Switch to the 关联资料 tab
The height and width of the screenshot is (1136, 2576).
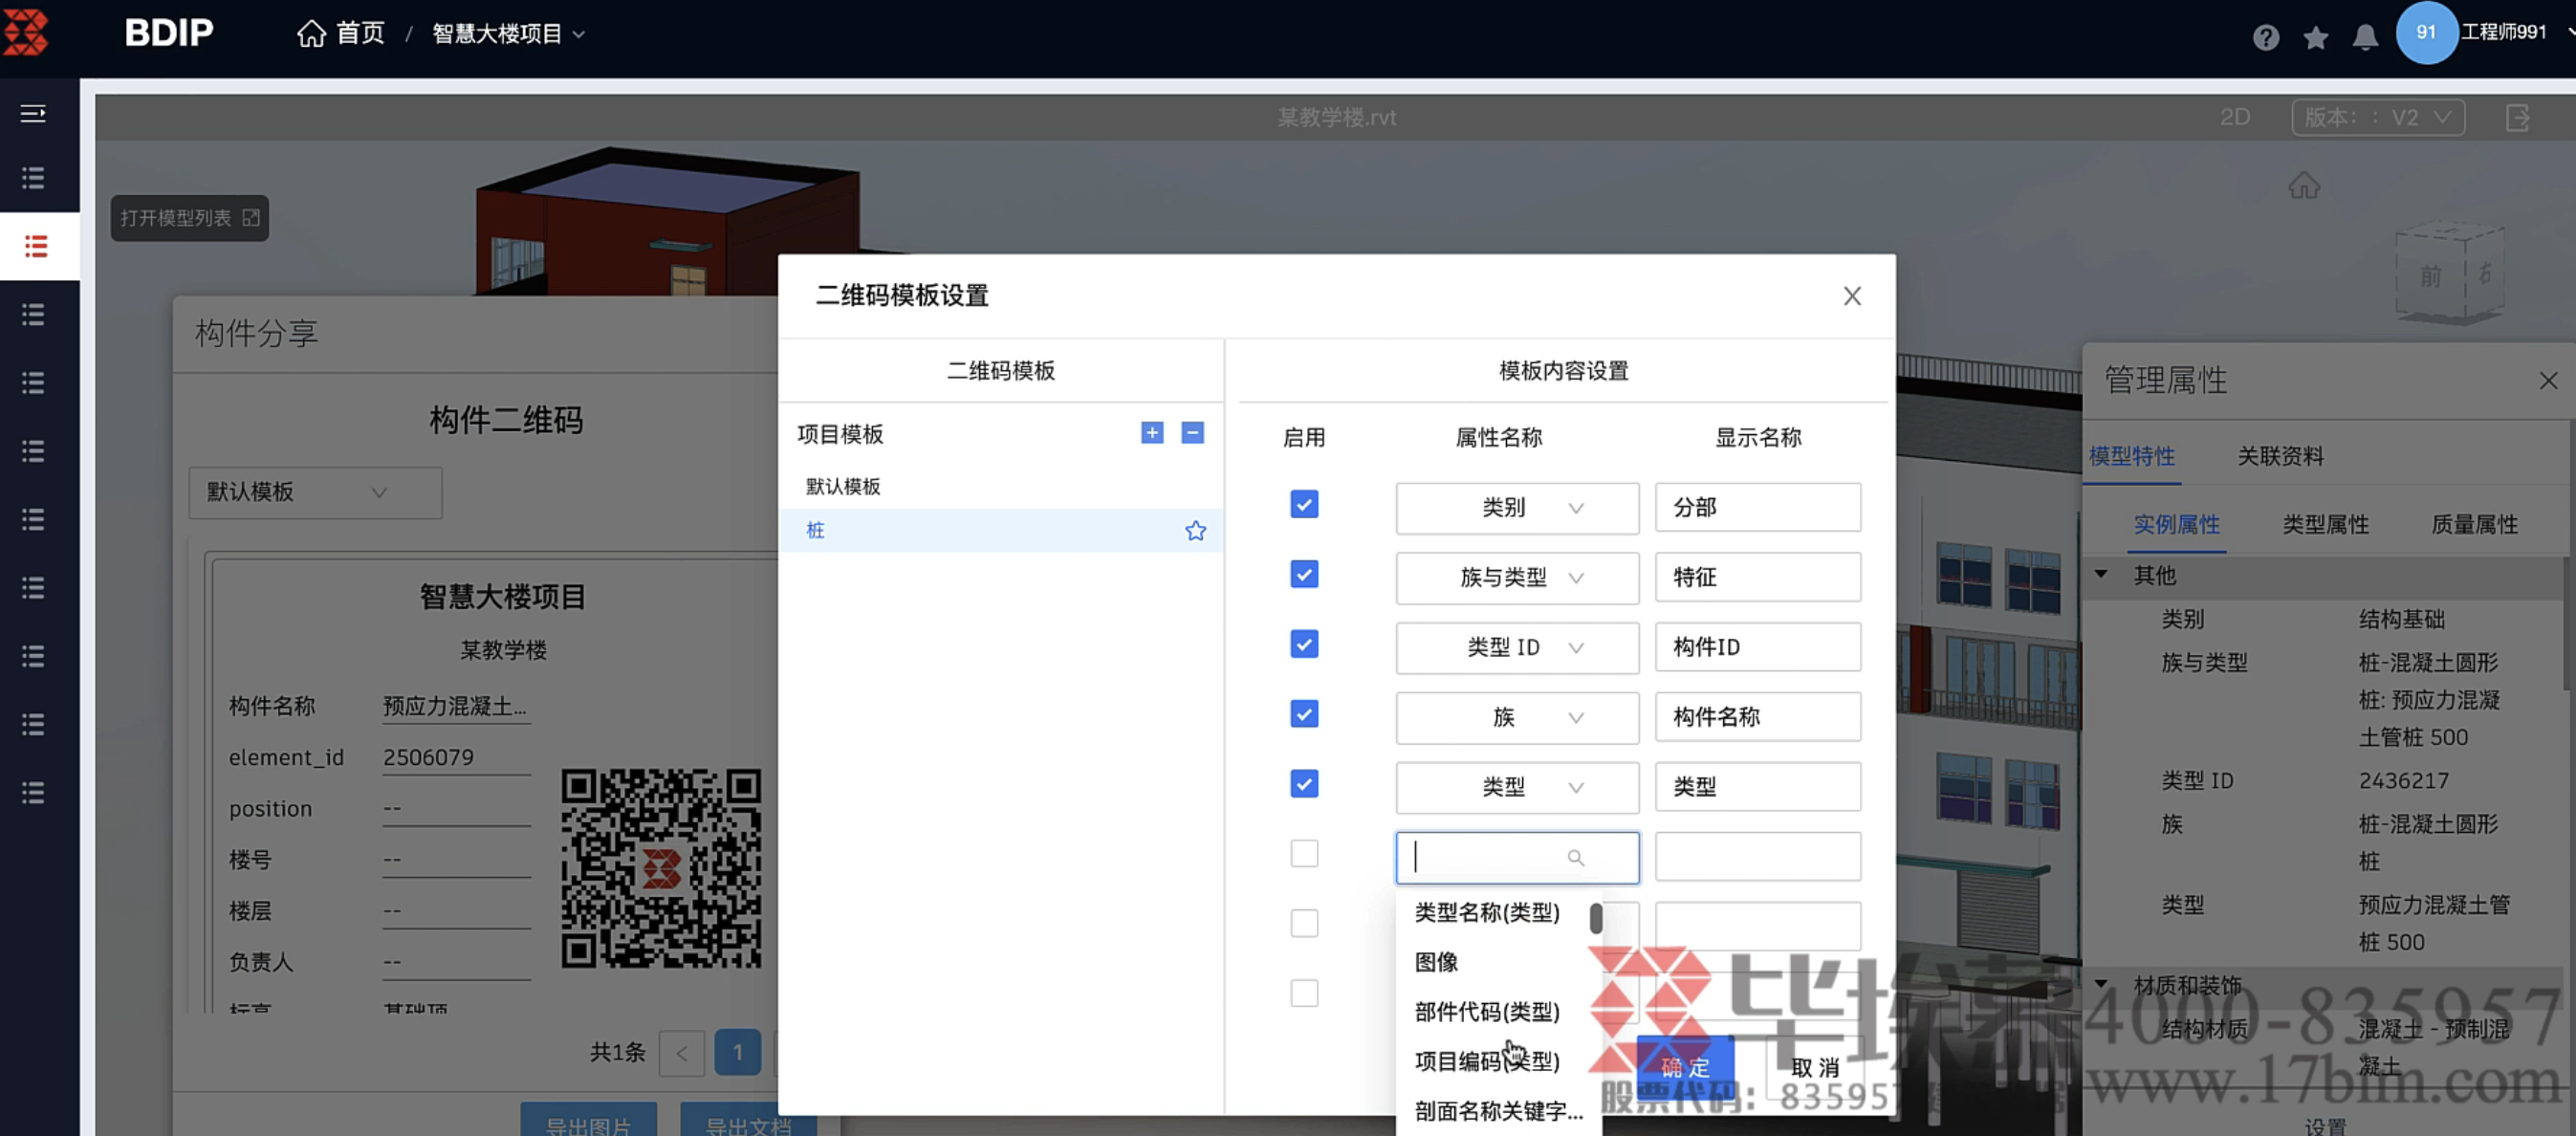pos(2279,457)
